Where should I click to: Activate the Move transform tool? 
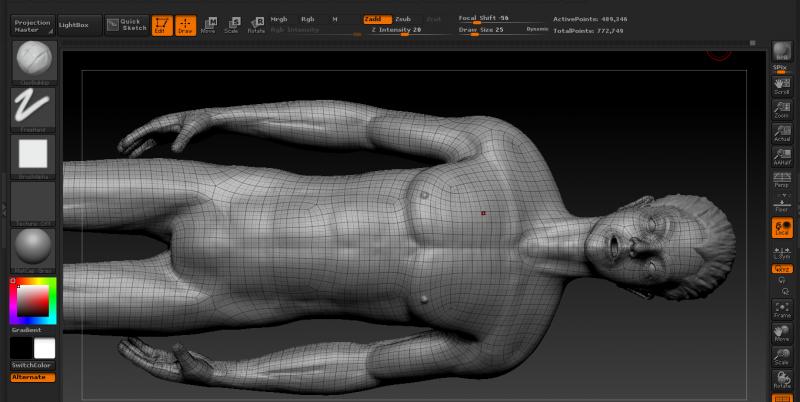(208, 24)
